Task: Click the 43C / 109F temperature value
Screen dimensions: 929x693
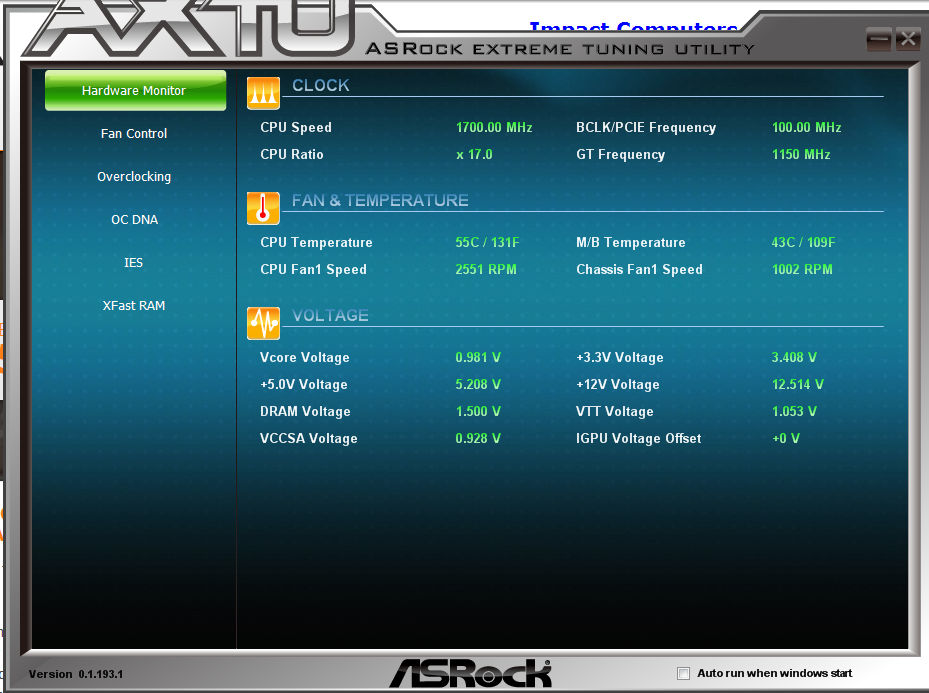Action: click(803, 242)
